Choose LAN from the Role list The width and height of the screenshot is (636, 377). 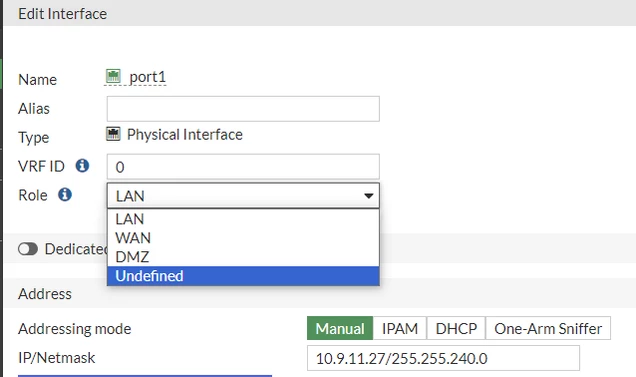point(243,219)
